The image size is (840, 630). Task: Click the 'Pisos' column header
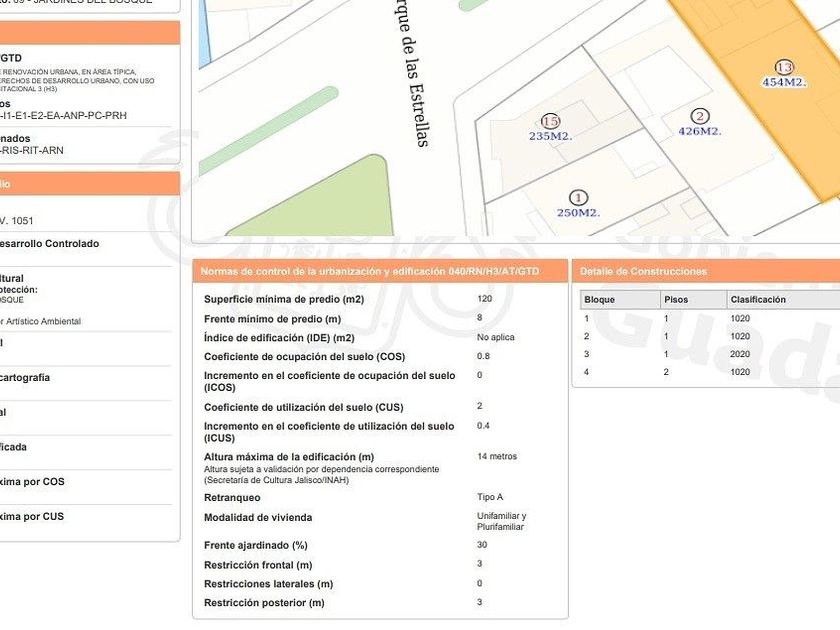[x=693, y=299]
